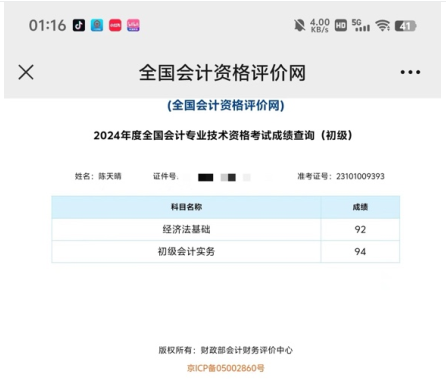The height and width of the screenshot is (382, 446).
Task: Tap the TikTok notification icon
Action: coord(79,25)
